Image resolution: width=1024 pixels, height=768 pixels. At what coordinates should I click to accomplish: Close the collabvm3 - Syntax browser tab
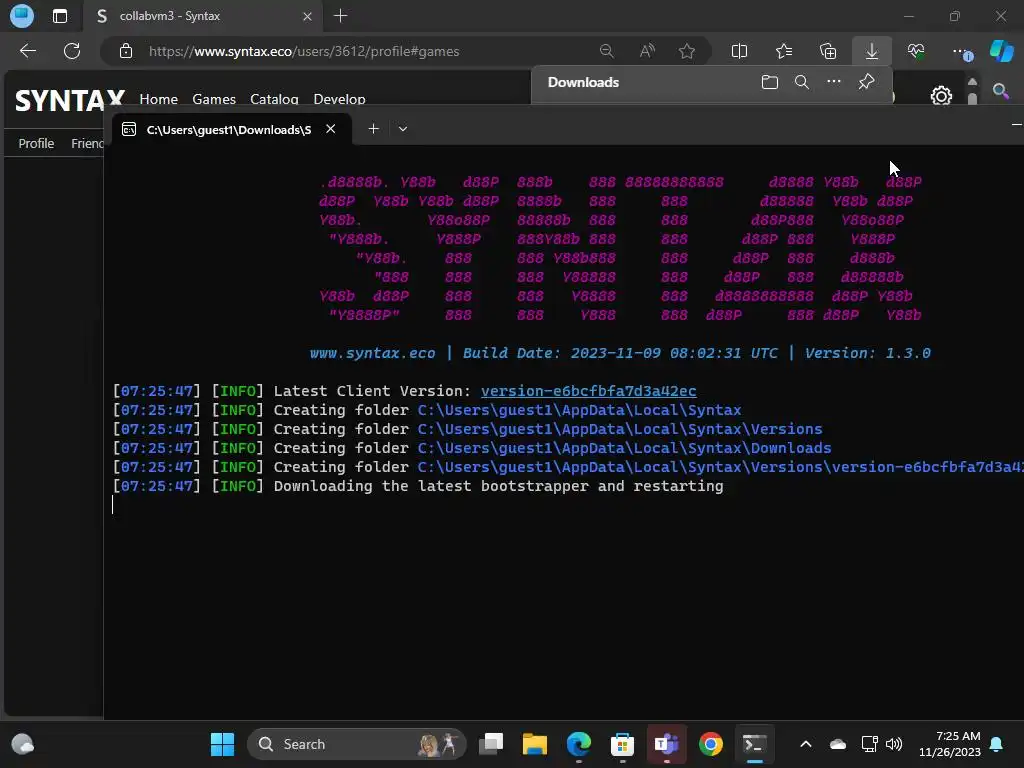[308, 16]
